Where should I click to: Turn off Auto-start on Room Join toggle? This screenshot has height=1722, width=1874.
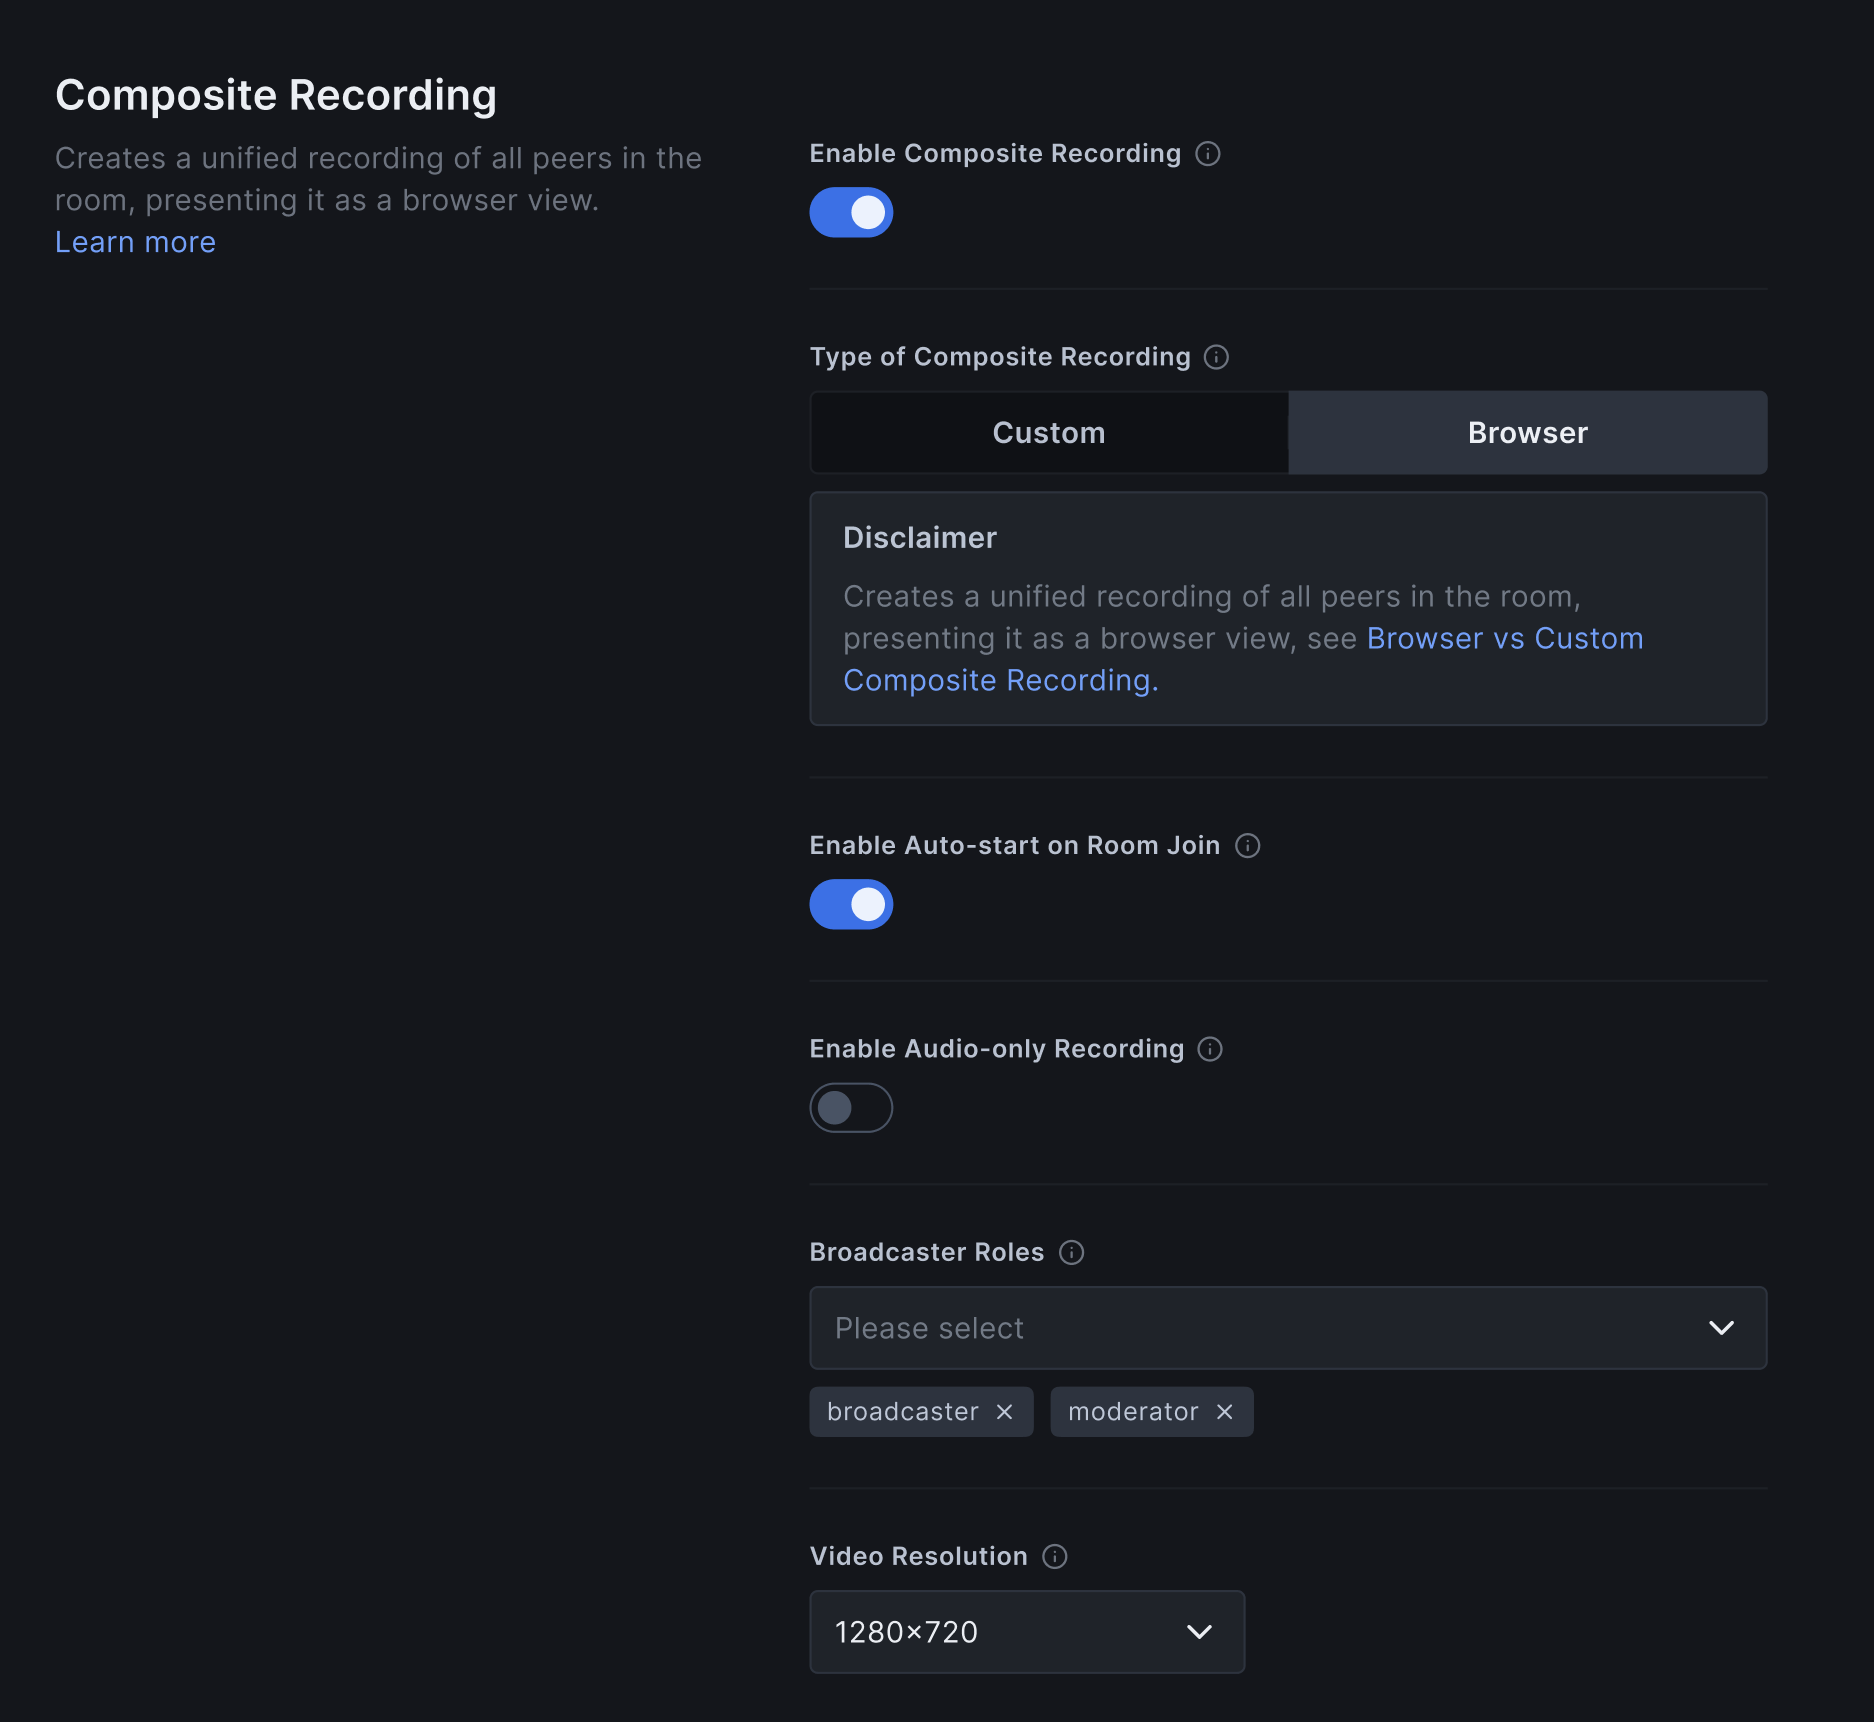point(851,905)
